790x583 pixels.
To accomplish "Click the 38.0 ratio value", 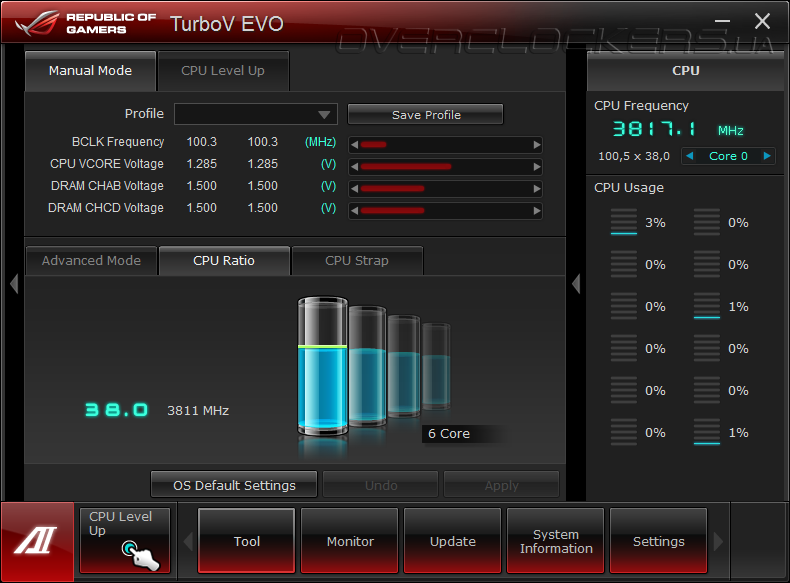I will [x=117, y=410].
